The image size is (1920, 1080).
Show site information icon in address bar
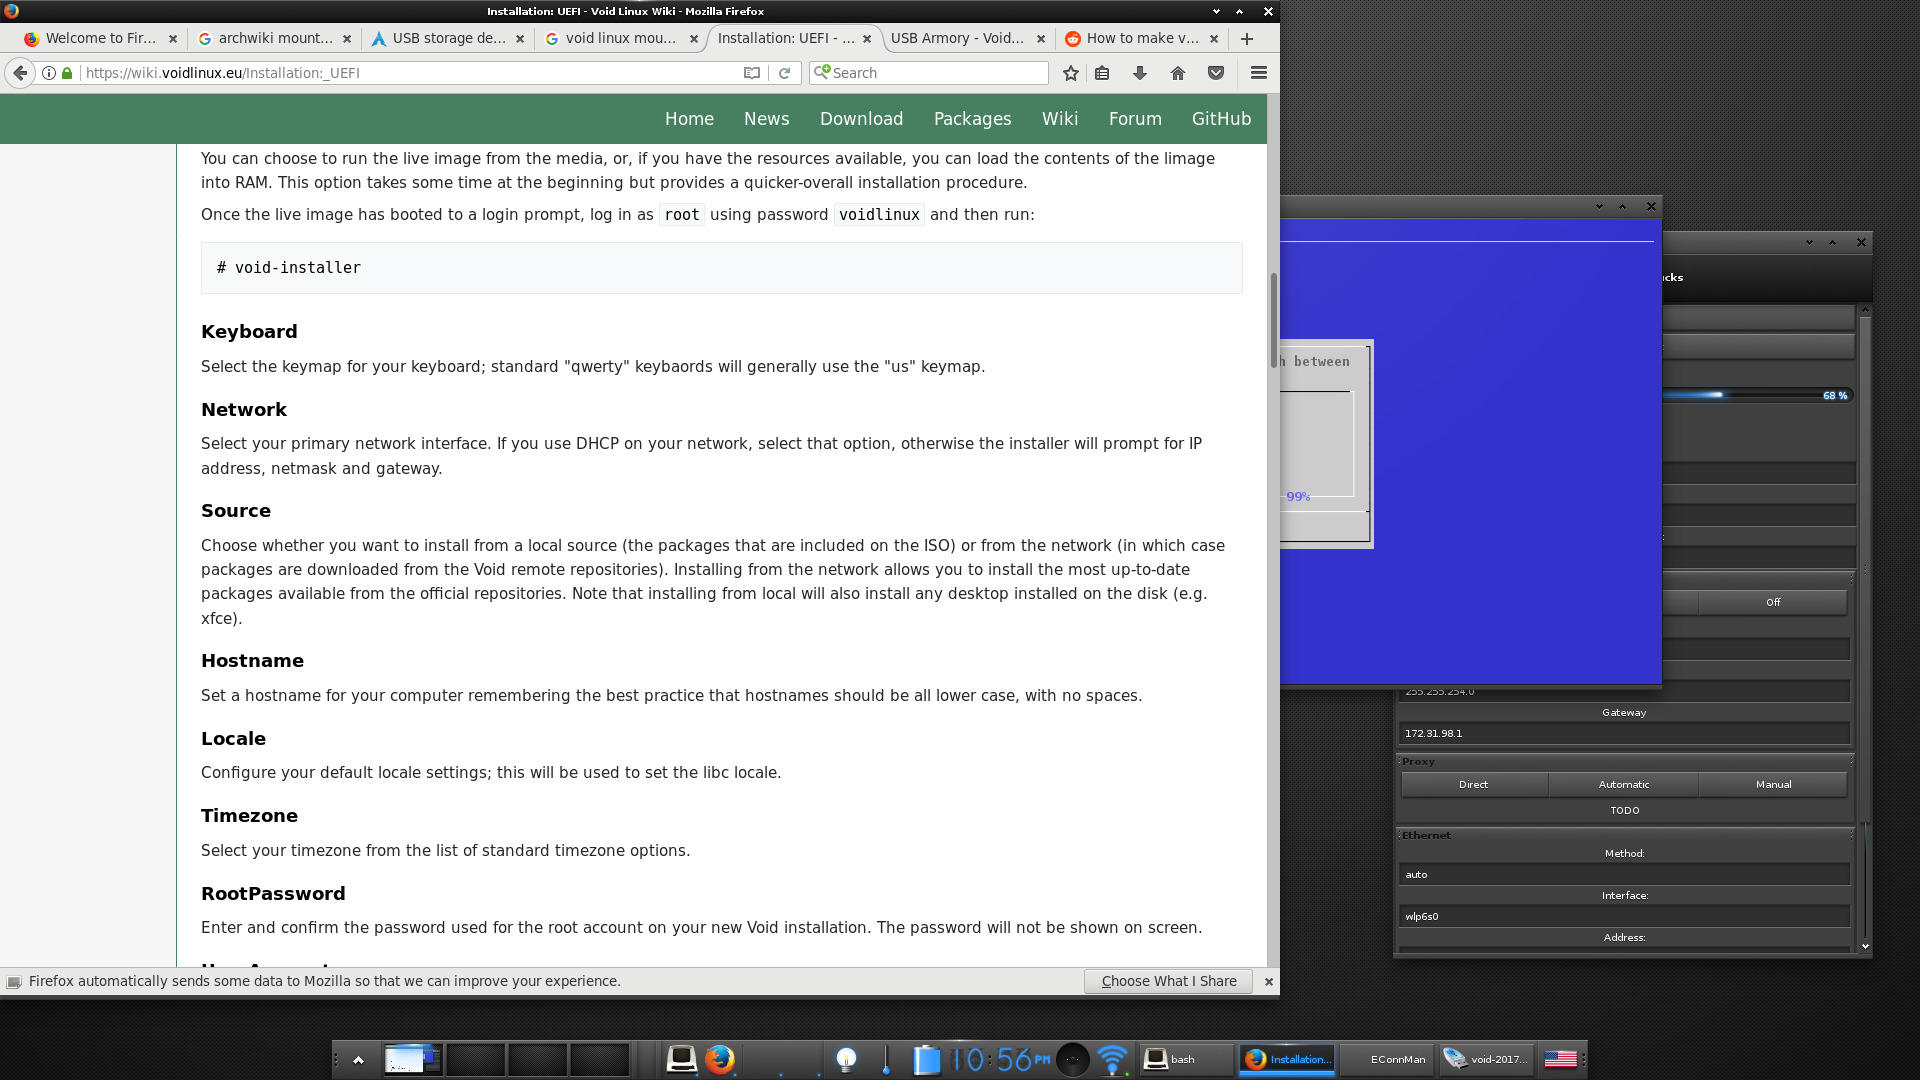[x=48, y=73]
